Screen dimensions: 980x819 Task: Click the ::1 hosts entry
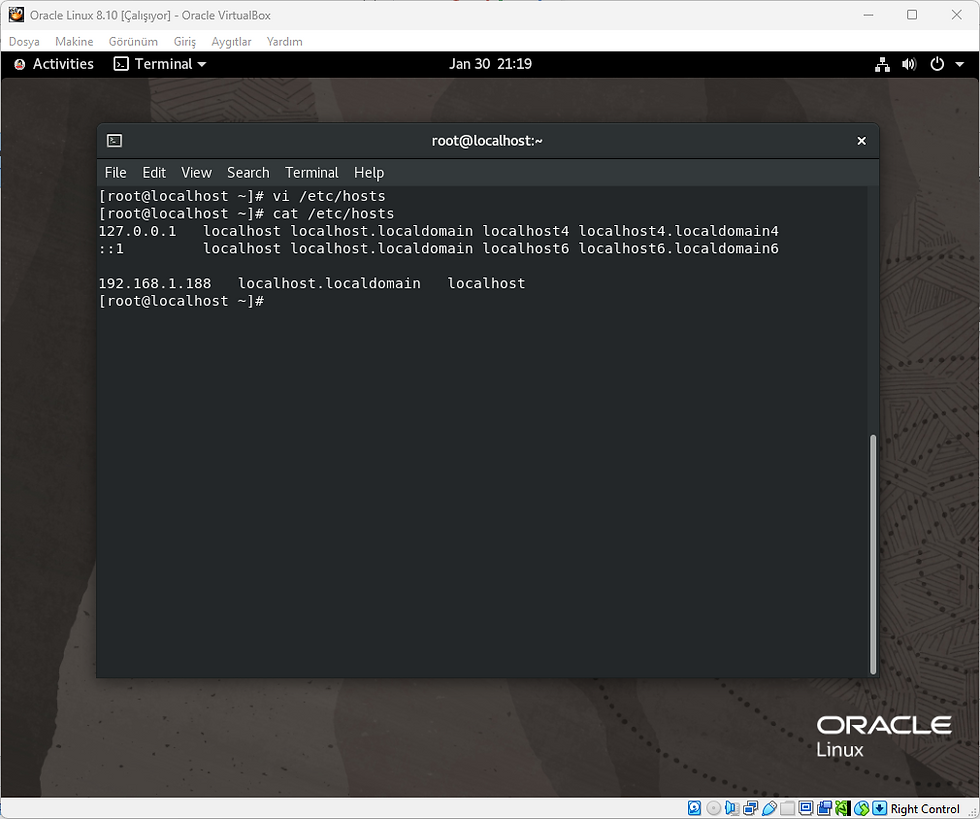(438, 249)
